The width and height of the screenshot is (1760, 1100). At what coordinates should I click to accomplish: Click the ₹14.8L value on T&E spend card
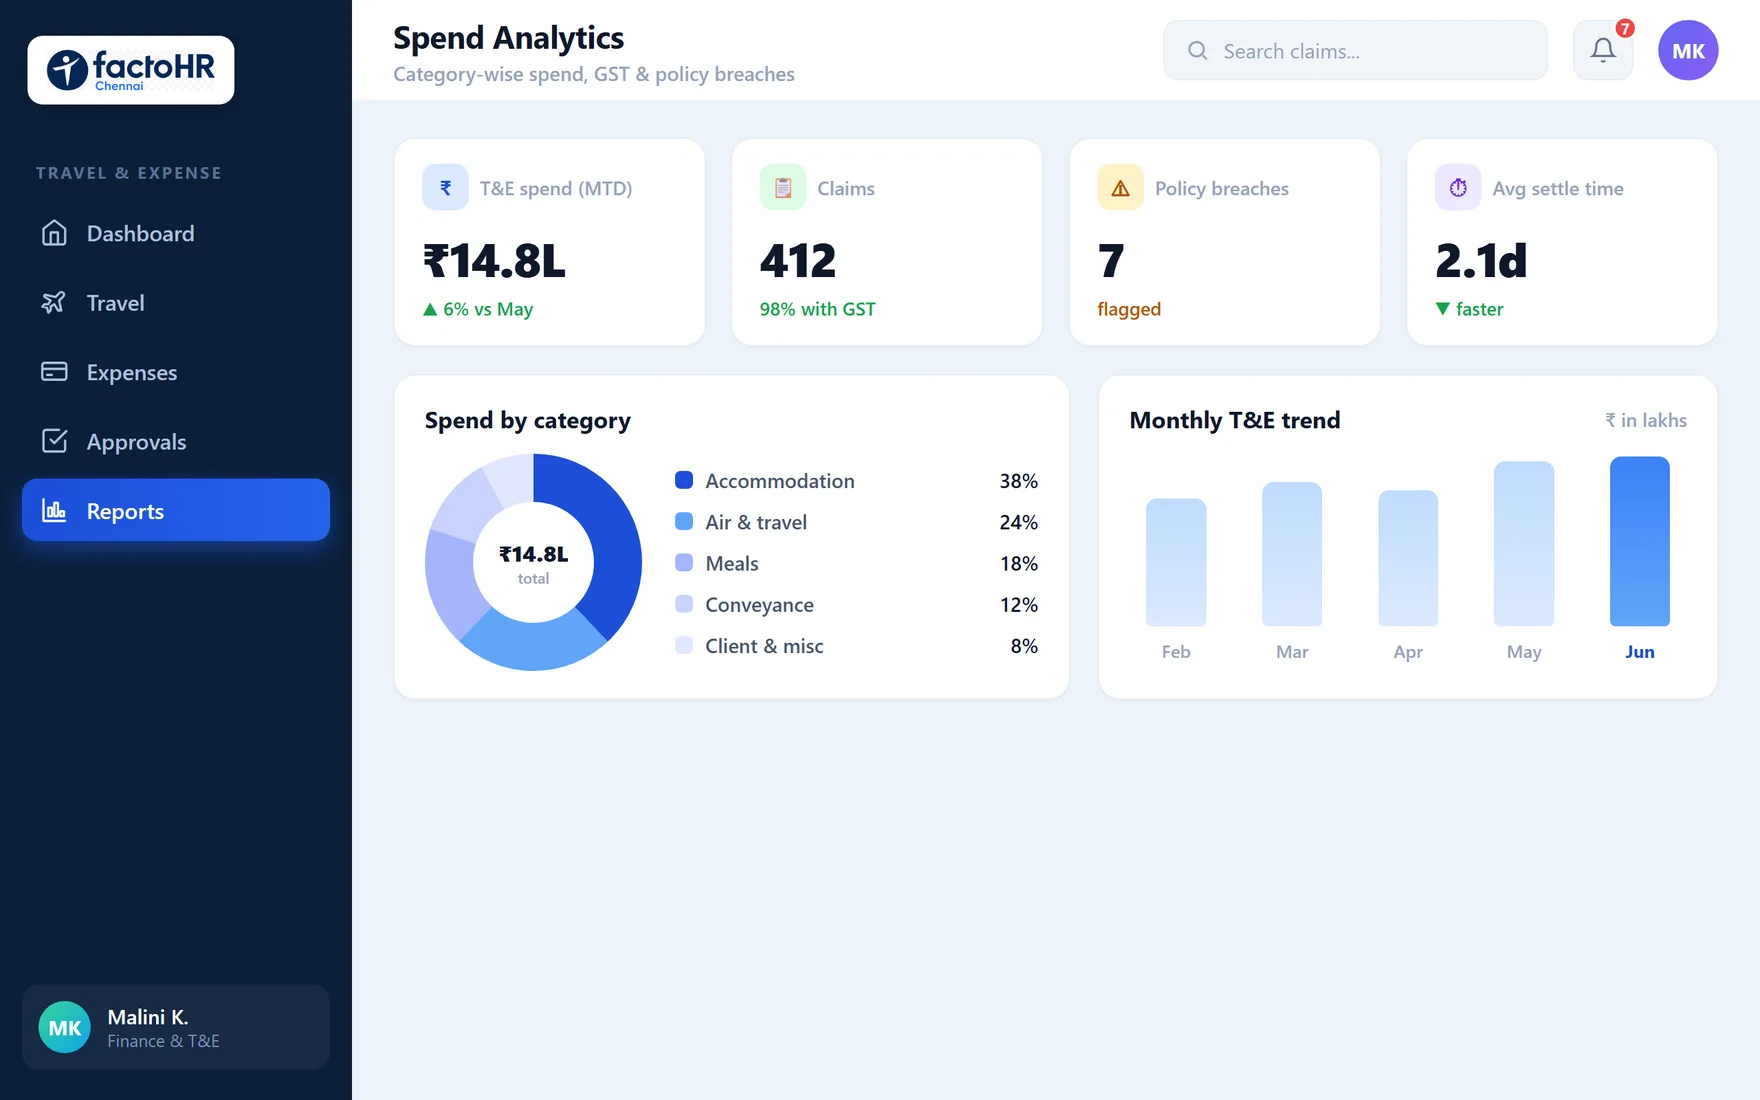(x=494, y=261)
